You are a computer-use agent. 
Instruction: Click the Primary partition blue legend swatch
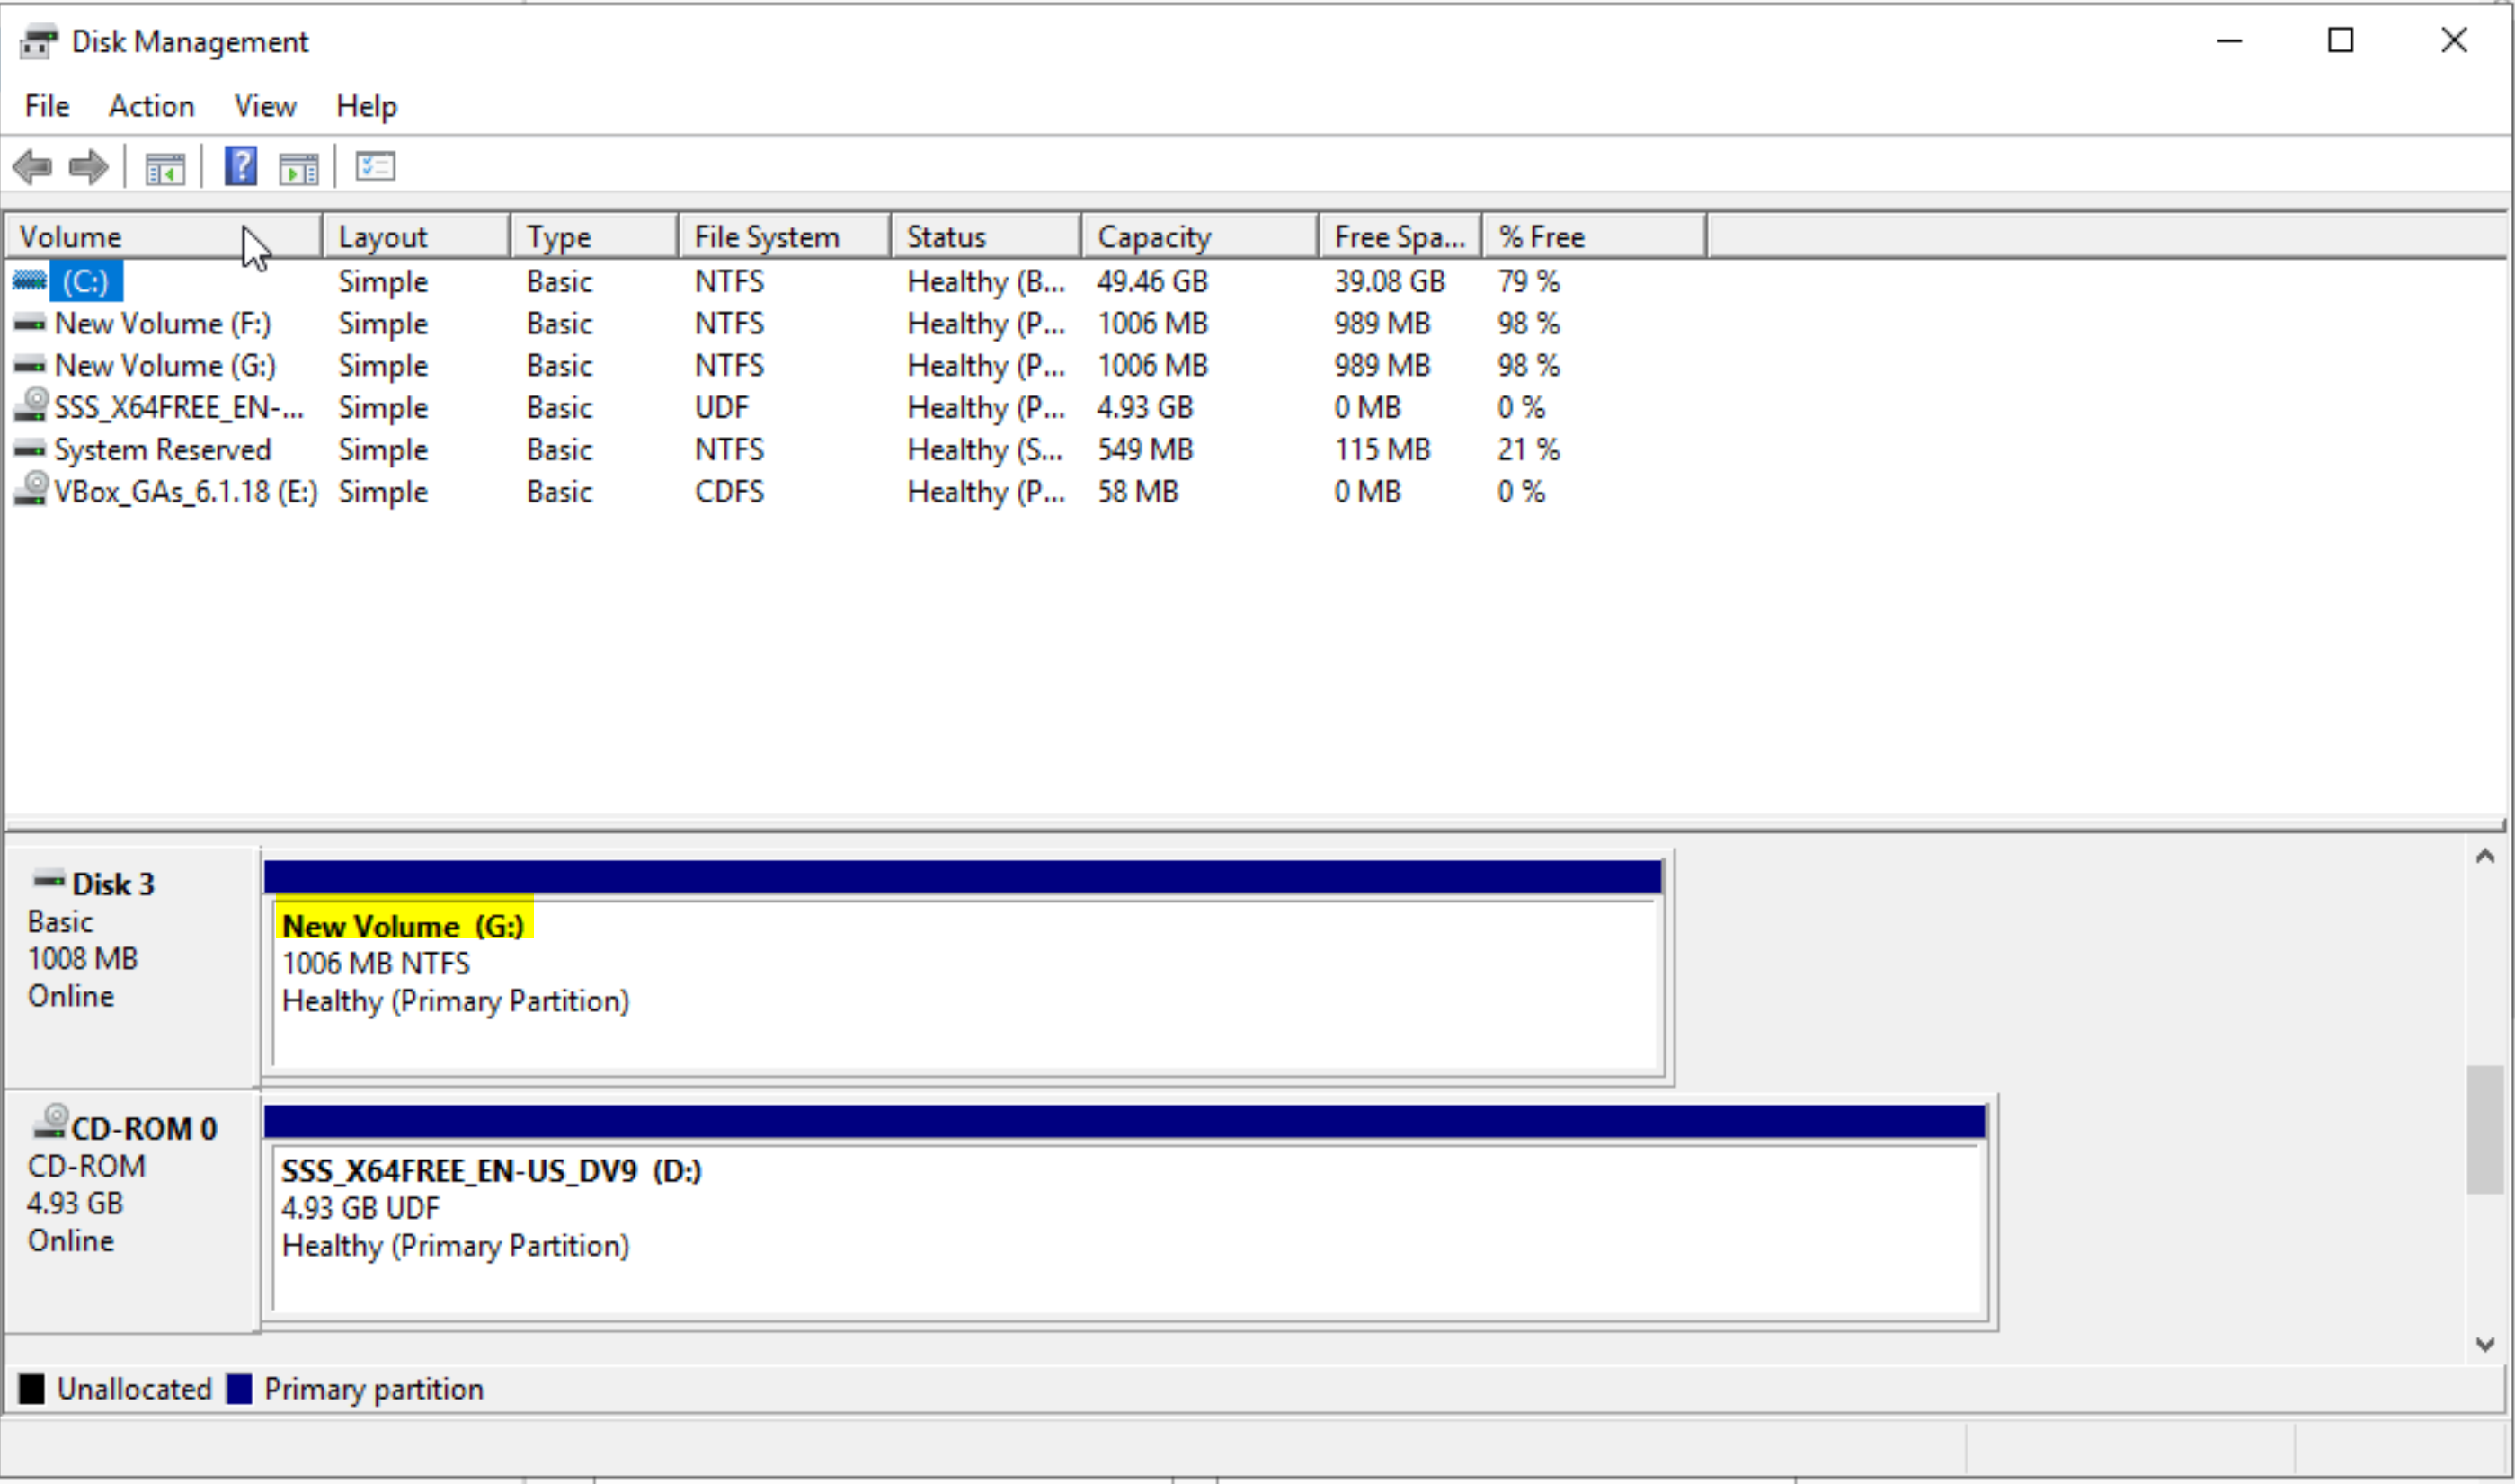click(x=239, y=1389)
